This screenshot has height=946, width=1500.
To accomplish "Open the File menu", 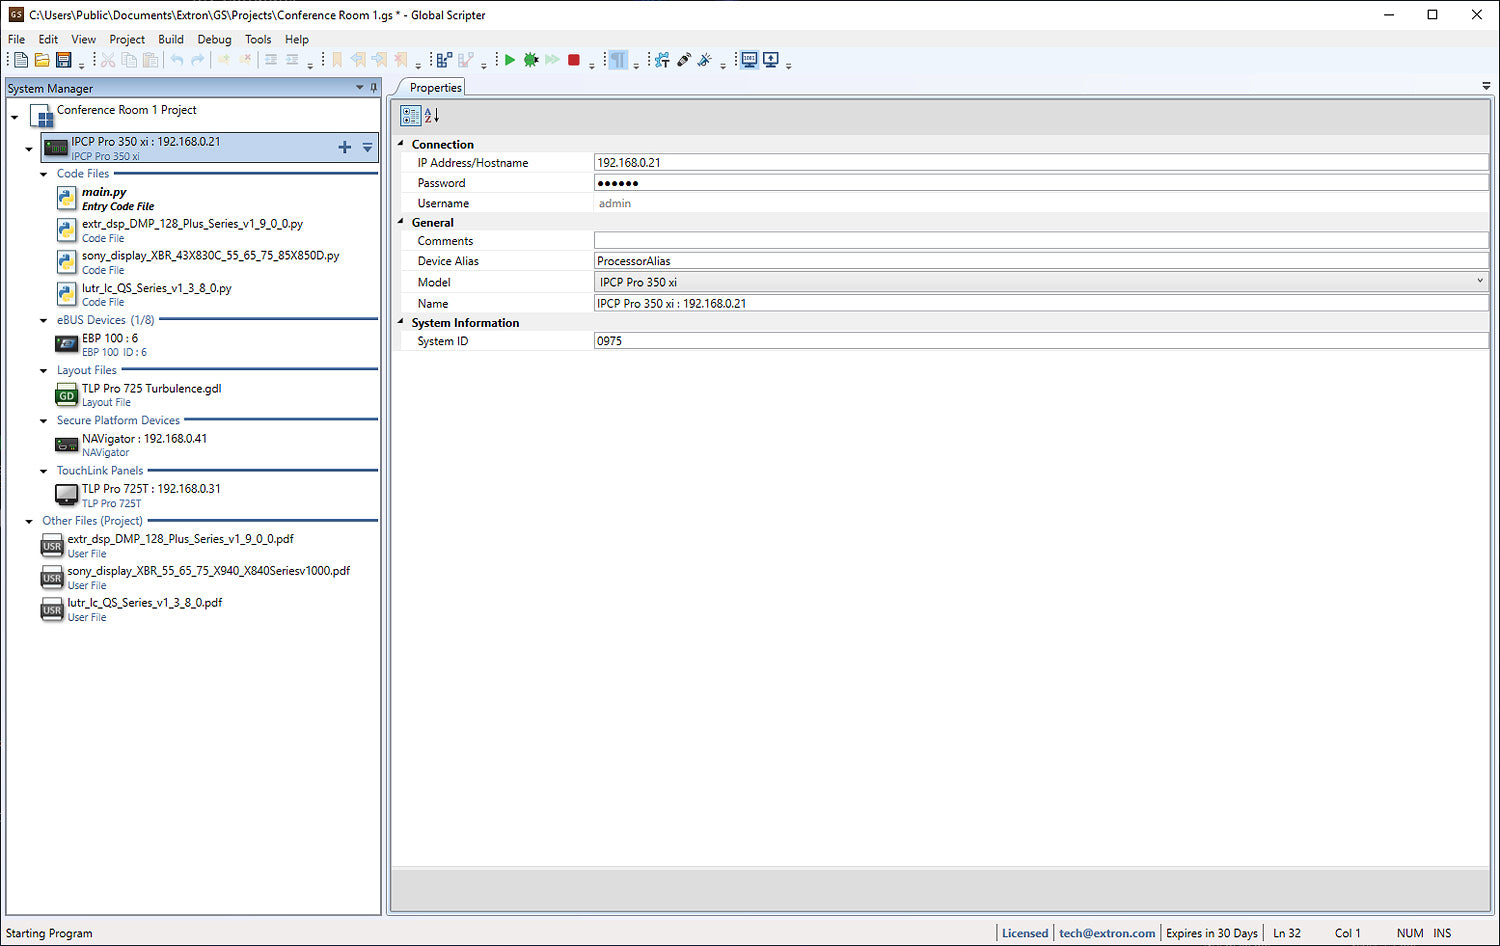I will coord(17,39).
